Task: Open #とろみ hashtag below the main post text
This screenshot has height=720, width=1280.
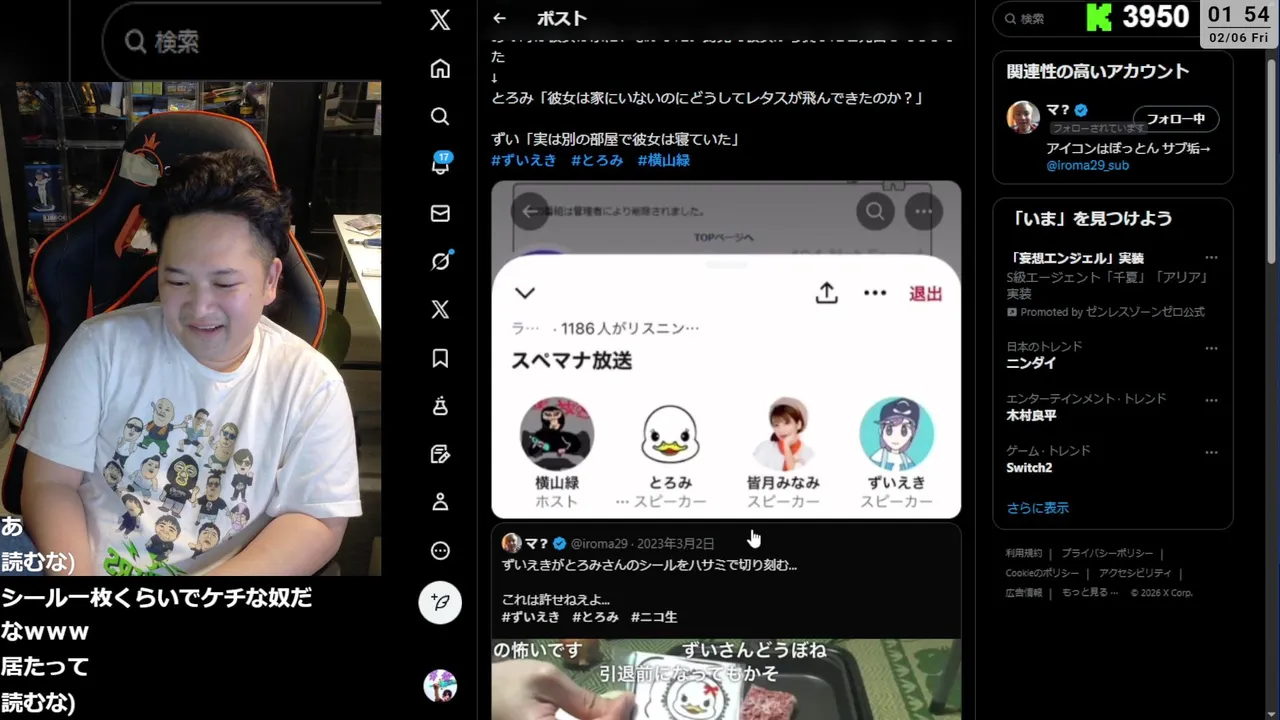Action: 597,160
